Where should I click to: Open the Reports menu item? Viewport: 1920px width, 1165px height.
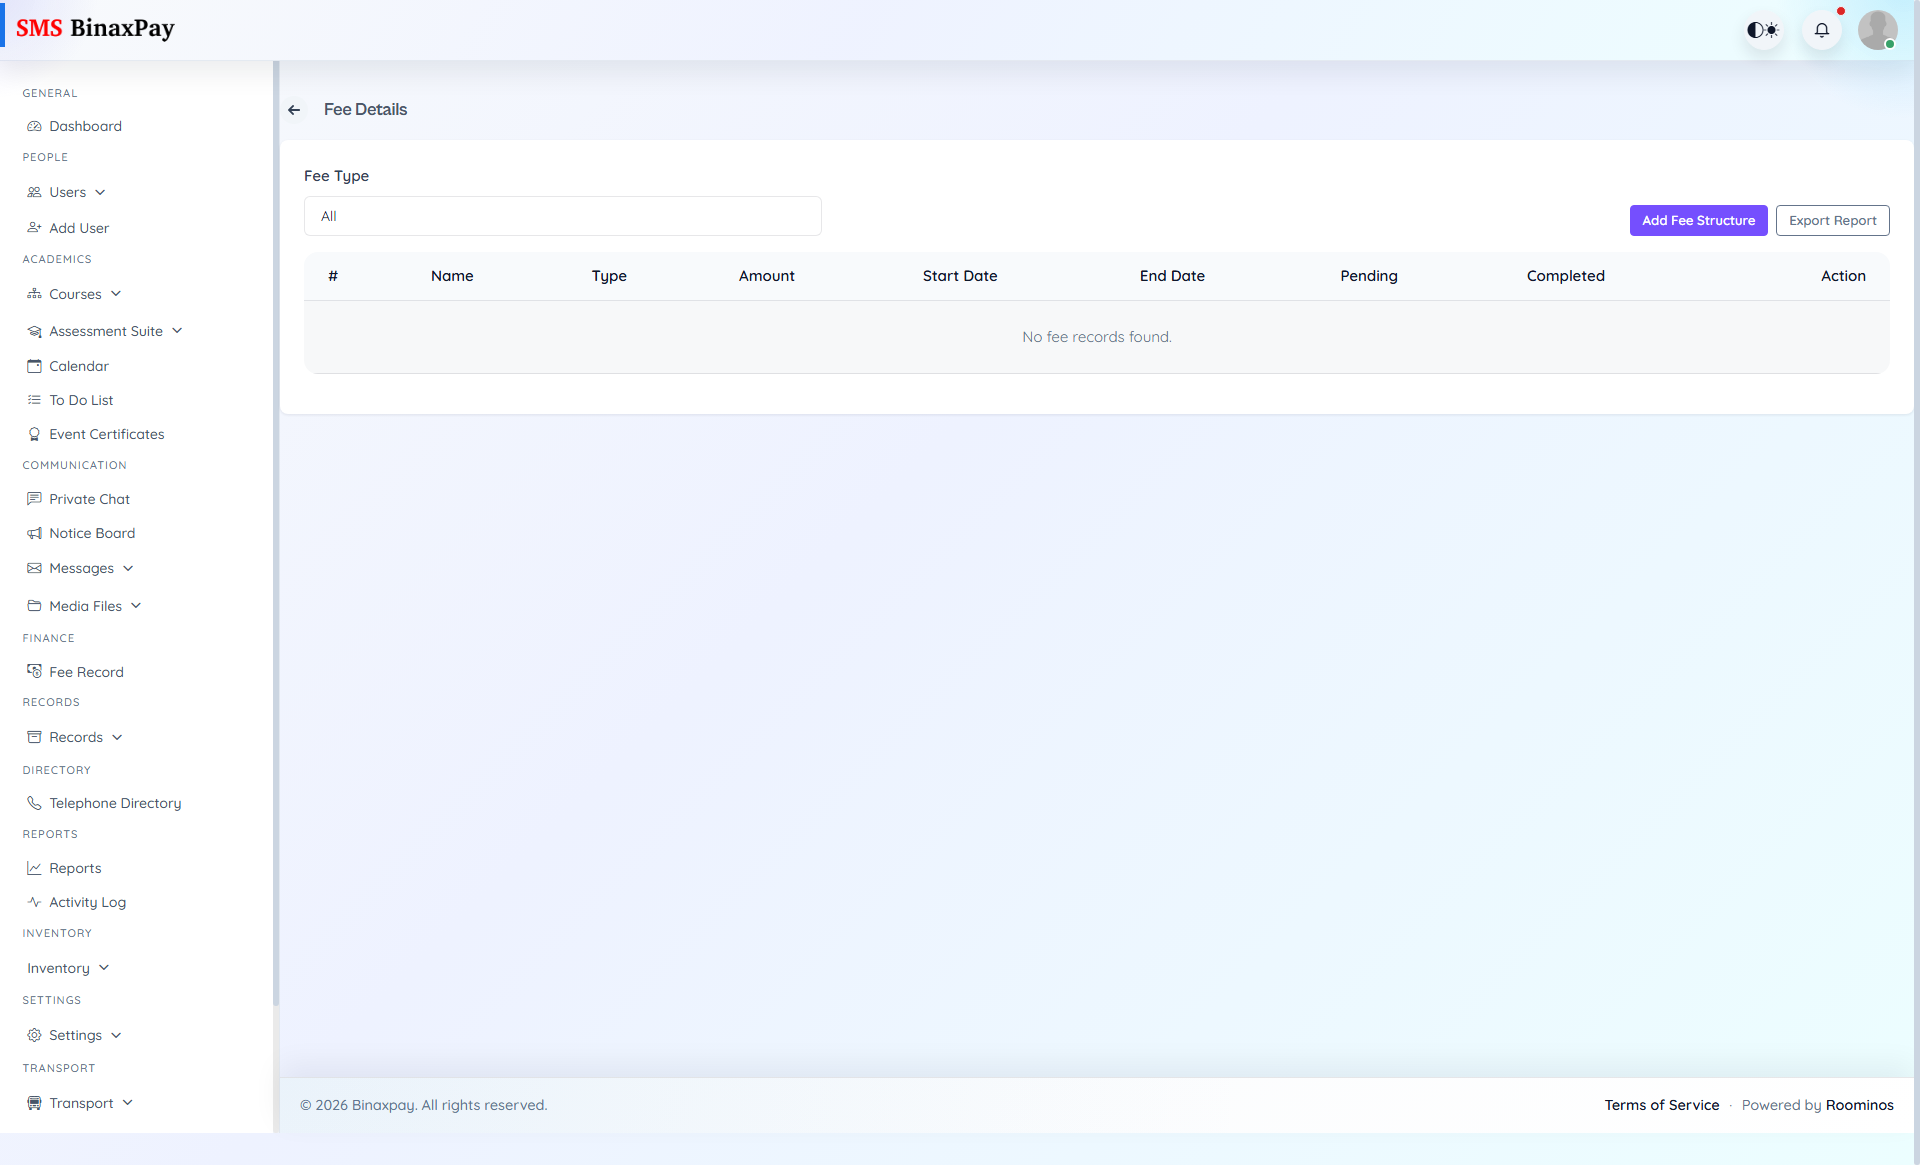point(75,867)
